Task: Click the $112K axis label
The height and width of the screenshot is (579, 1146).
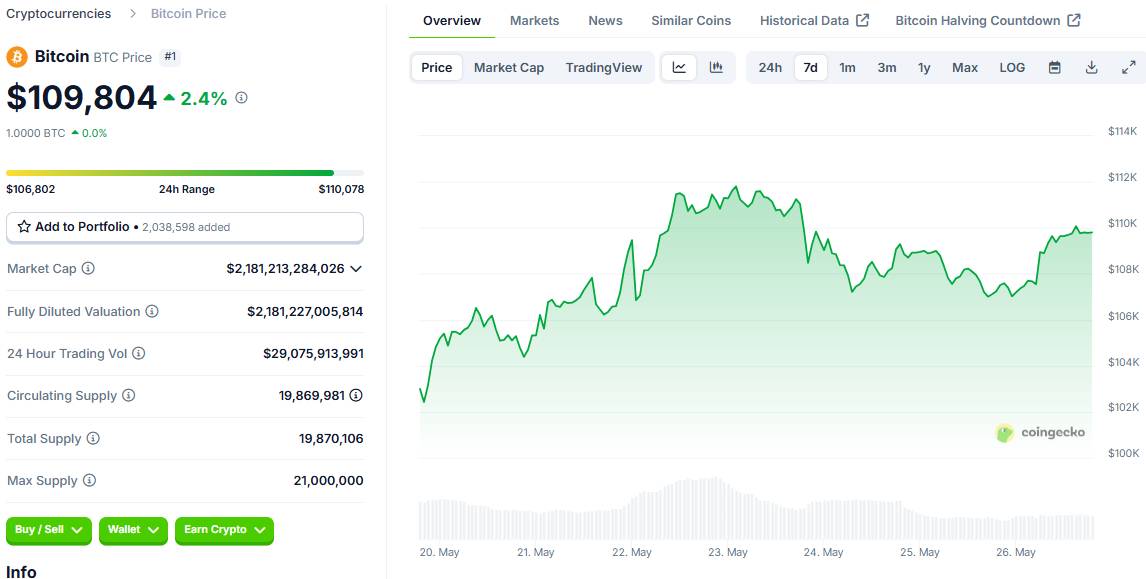Action: tap(1123, 178)
